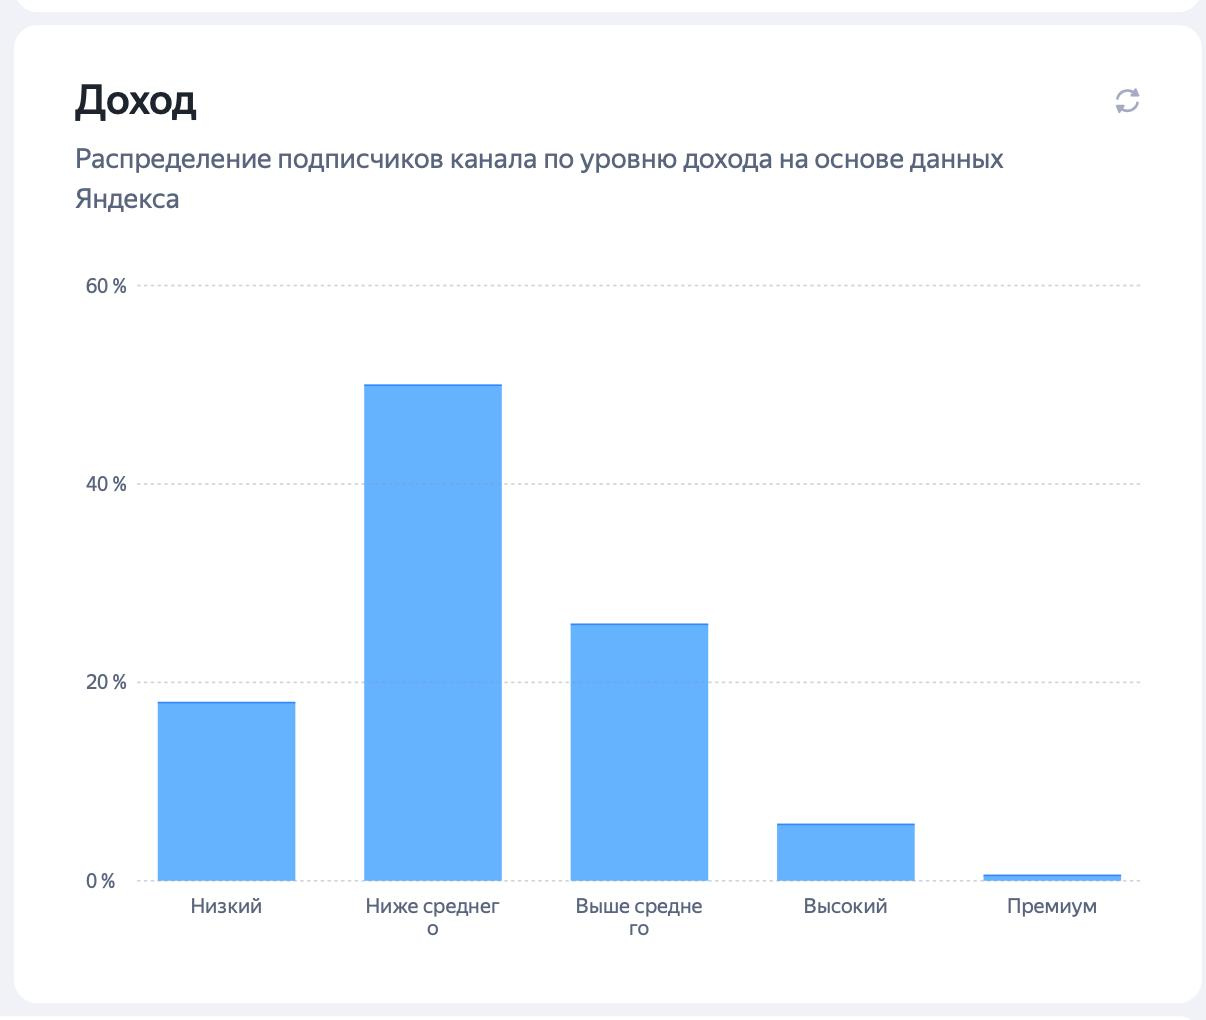Screen dimensions: 1206x1020
Task: Select the Выше среднего axis label
Action: [x=639, y=916]
